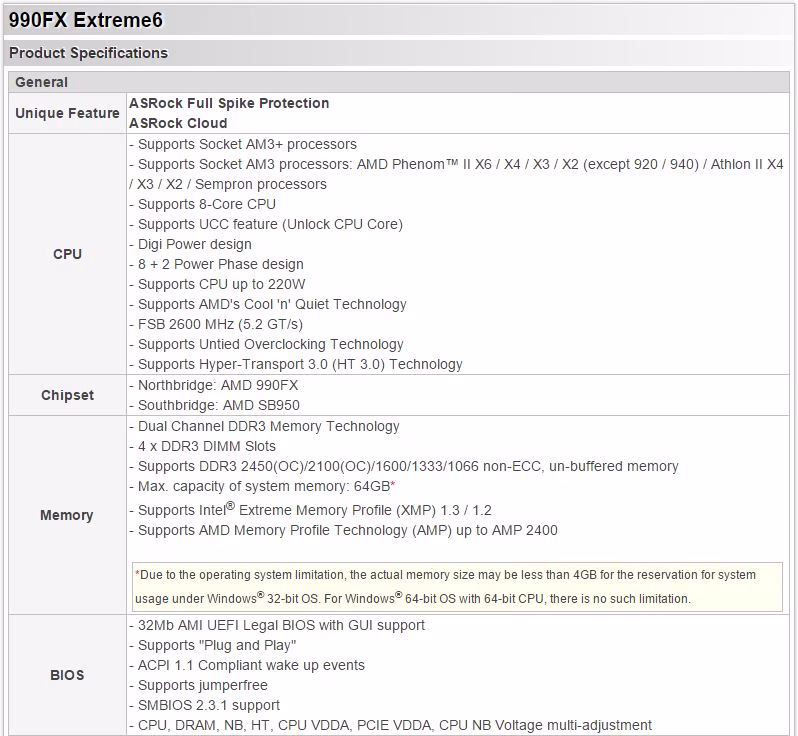Click 'Supports Untied Overclocking Technology' line
The height and width of the screenshot is (736, 798).
[x=266, y=345]
